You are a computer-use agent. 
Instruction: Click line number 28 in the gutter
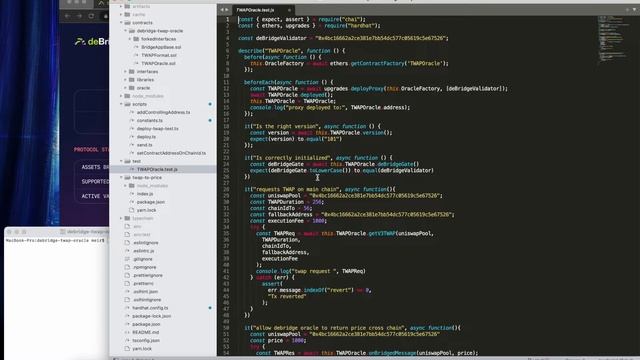coord(226,189)
